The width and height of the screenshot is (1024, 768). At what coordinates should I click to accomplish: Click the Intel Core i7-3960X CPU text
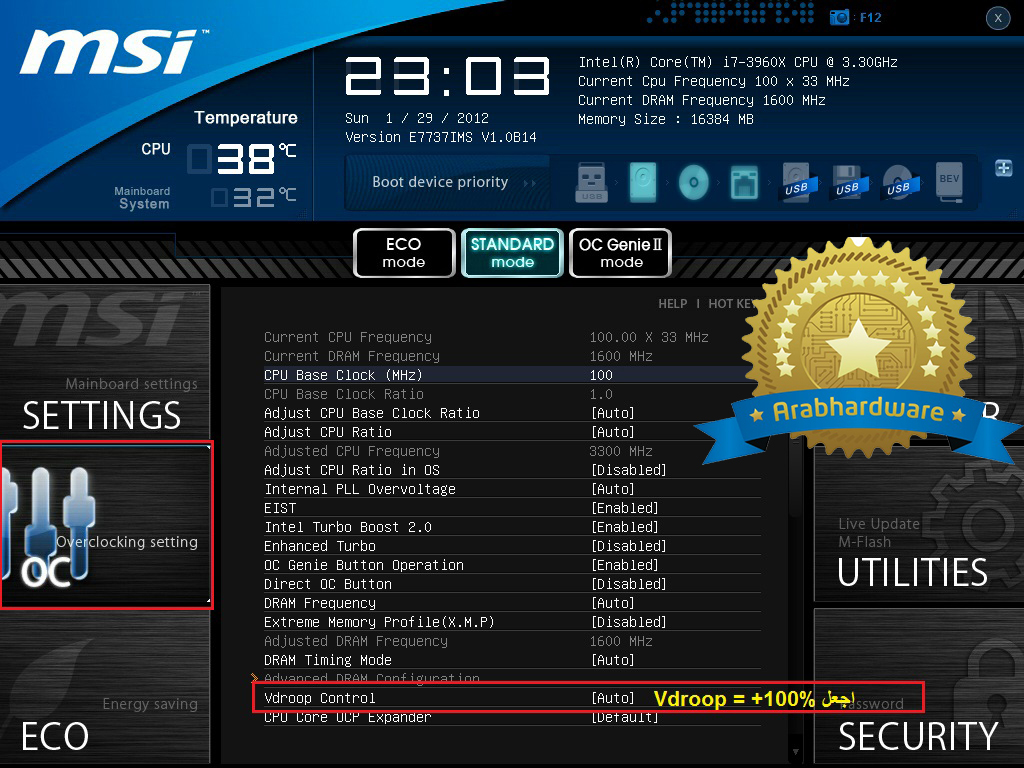(x=738, y=62)
